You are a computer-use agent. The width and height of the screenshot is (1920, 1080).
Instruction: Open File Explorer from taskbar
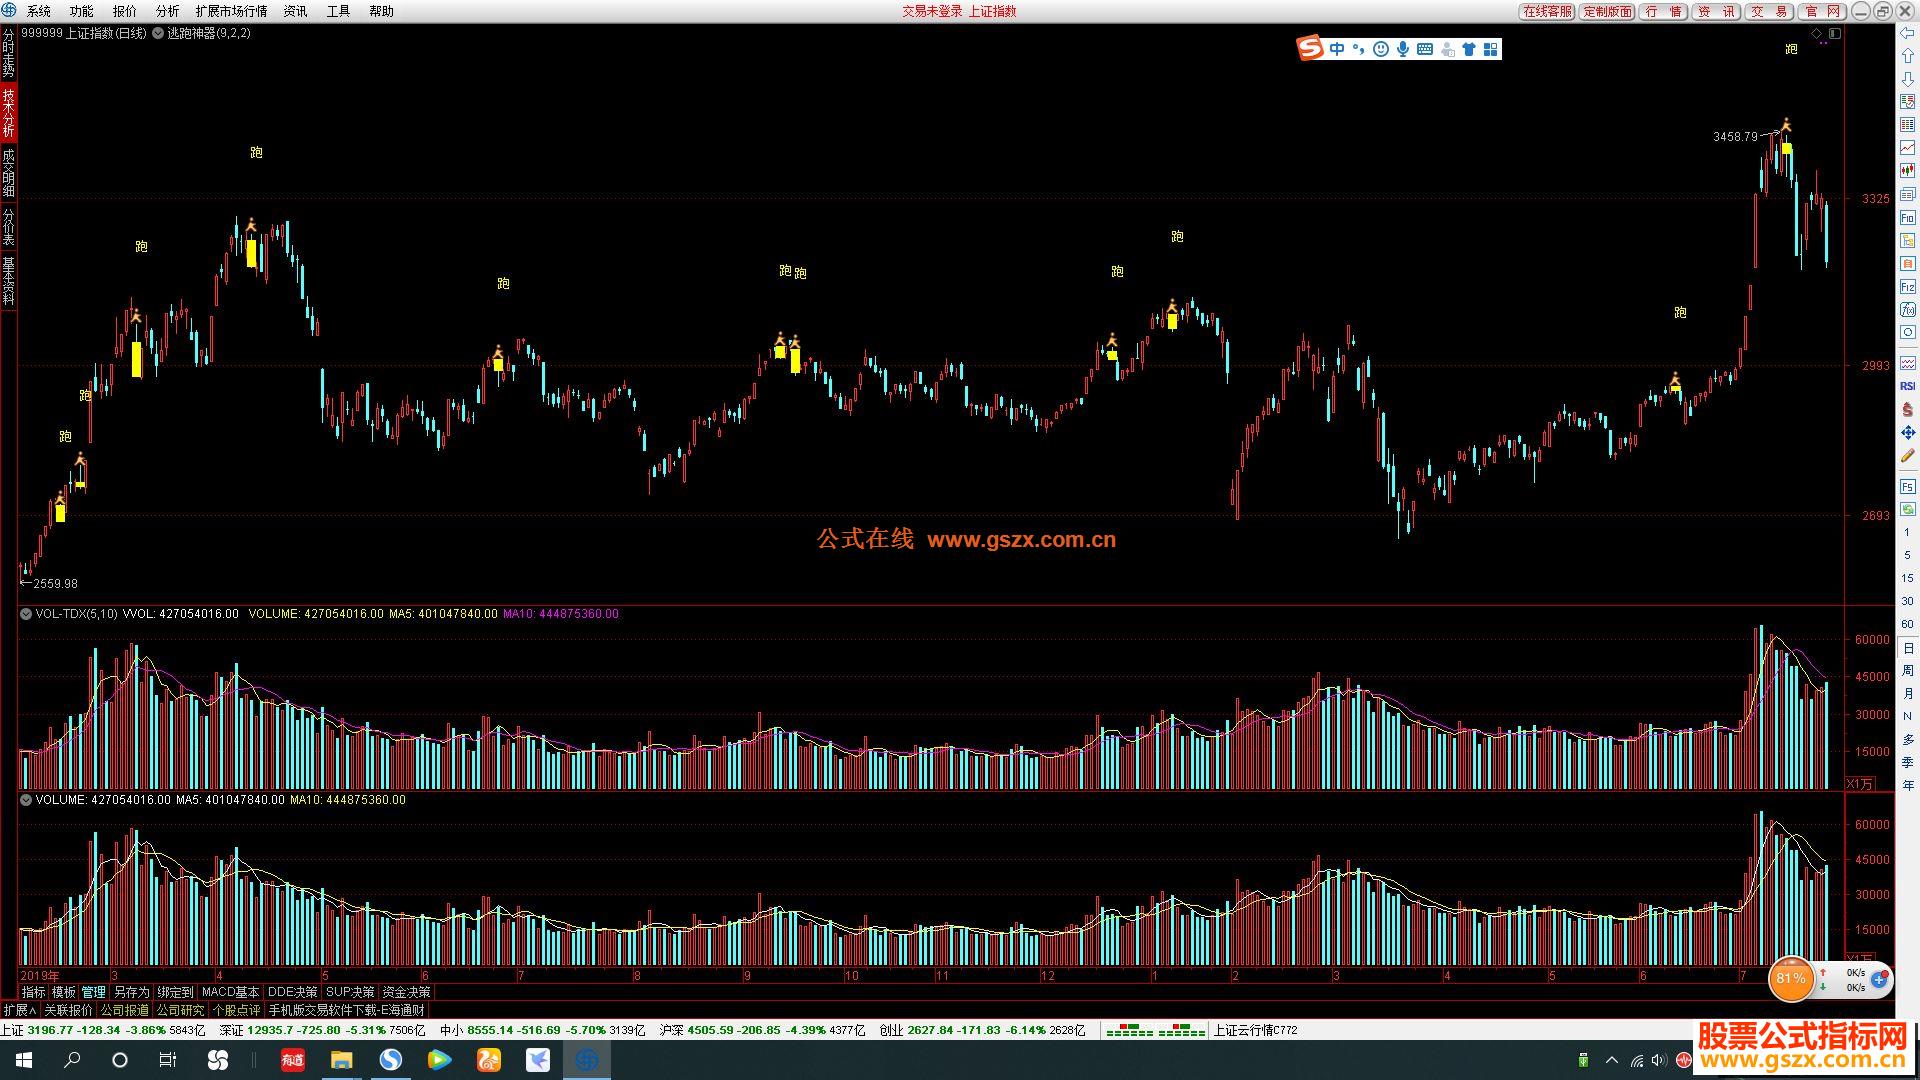(341, 1060)
